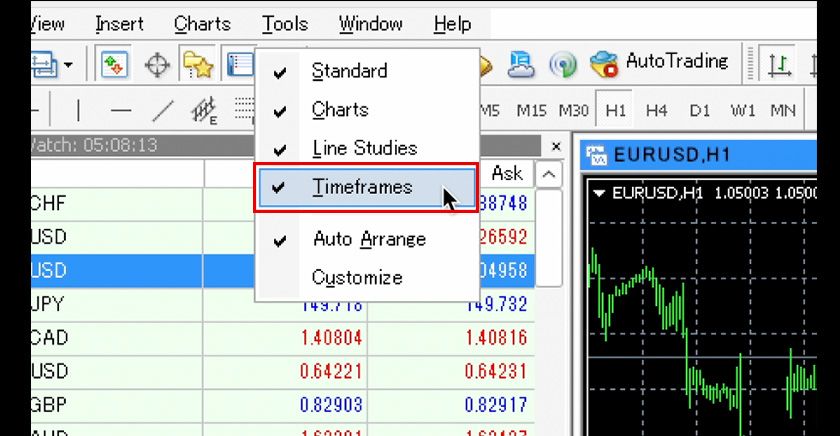Select the vertical line tool
The width and height of the screenshot is (840, 436).
point(79,110)
